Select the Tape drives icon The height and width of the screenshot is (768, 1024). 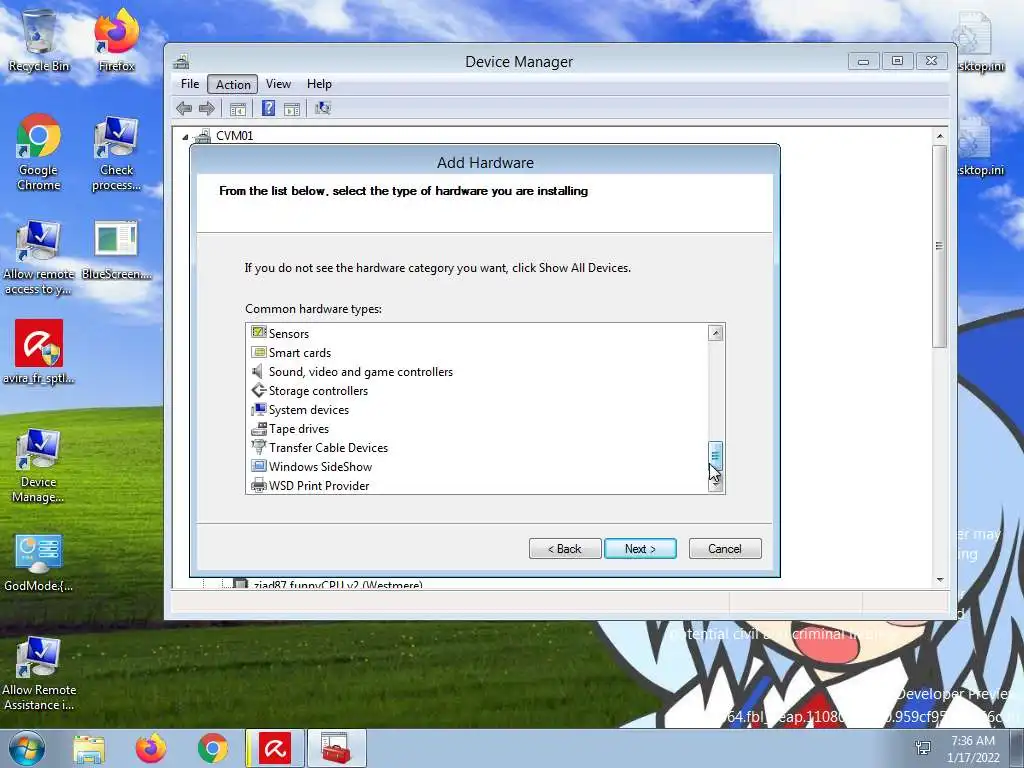(259, 428)
